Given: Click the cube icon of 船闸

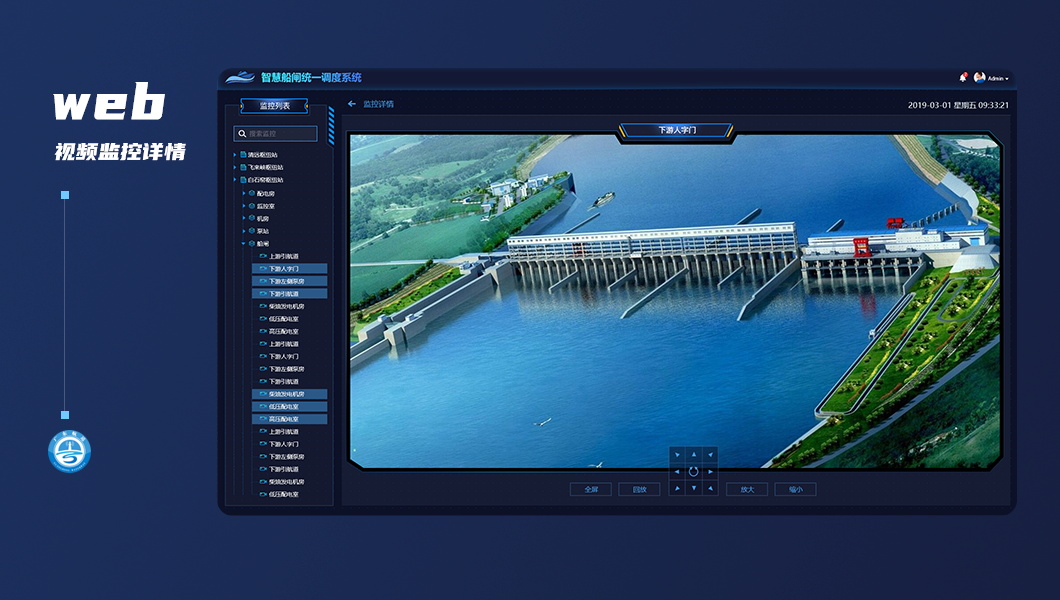Looking at the screenshot, I should pos(252,243).
